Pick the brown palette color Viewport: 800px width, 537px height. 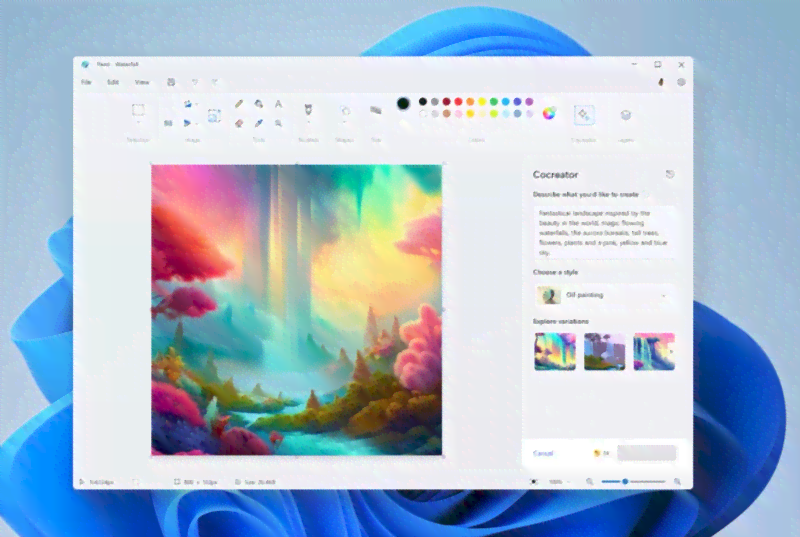(x=446, y=113)
